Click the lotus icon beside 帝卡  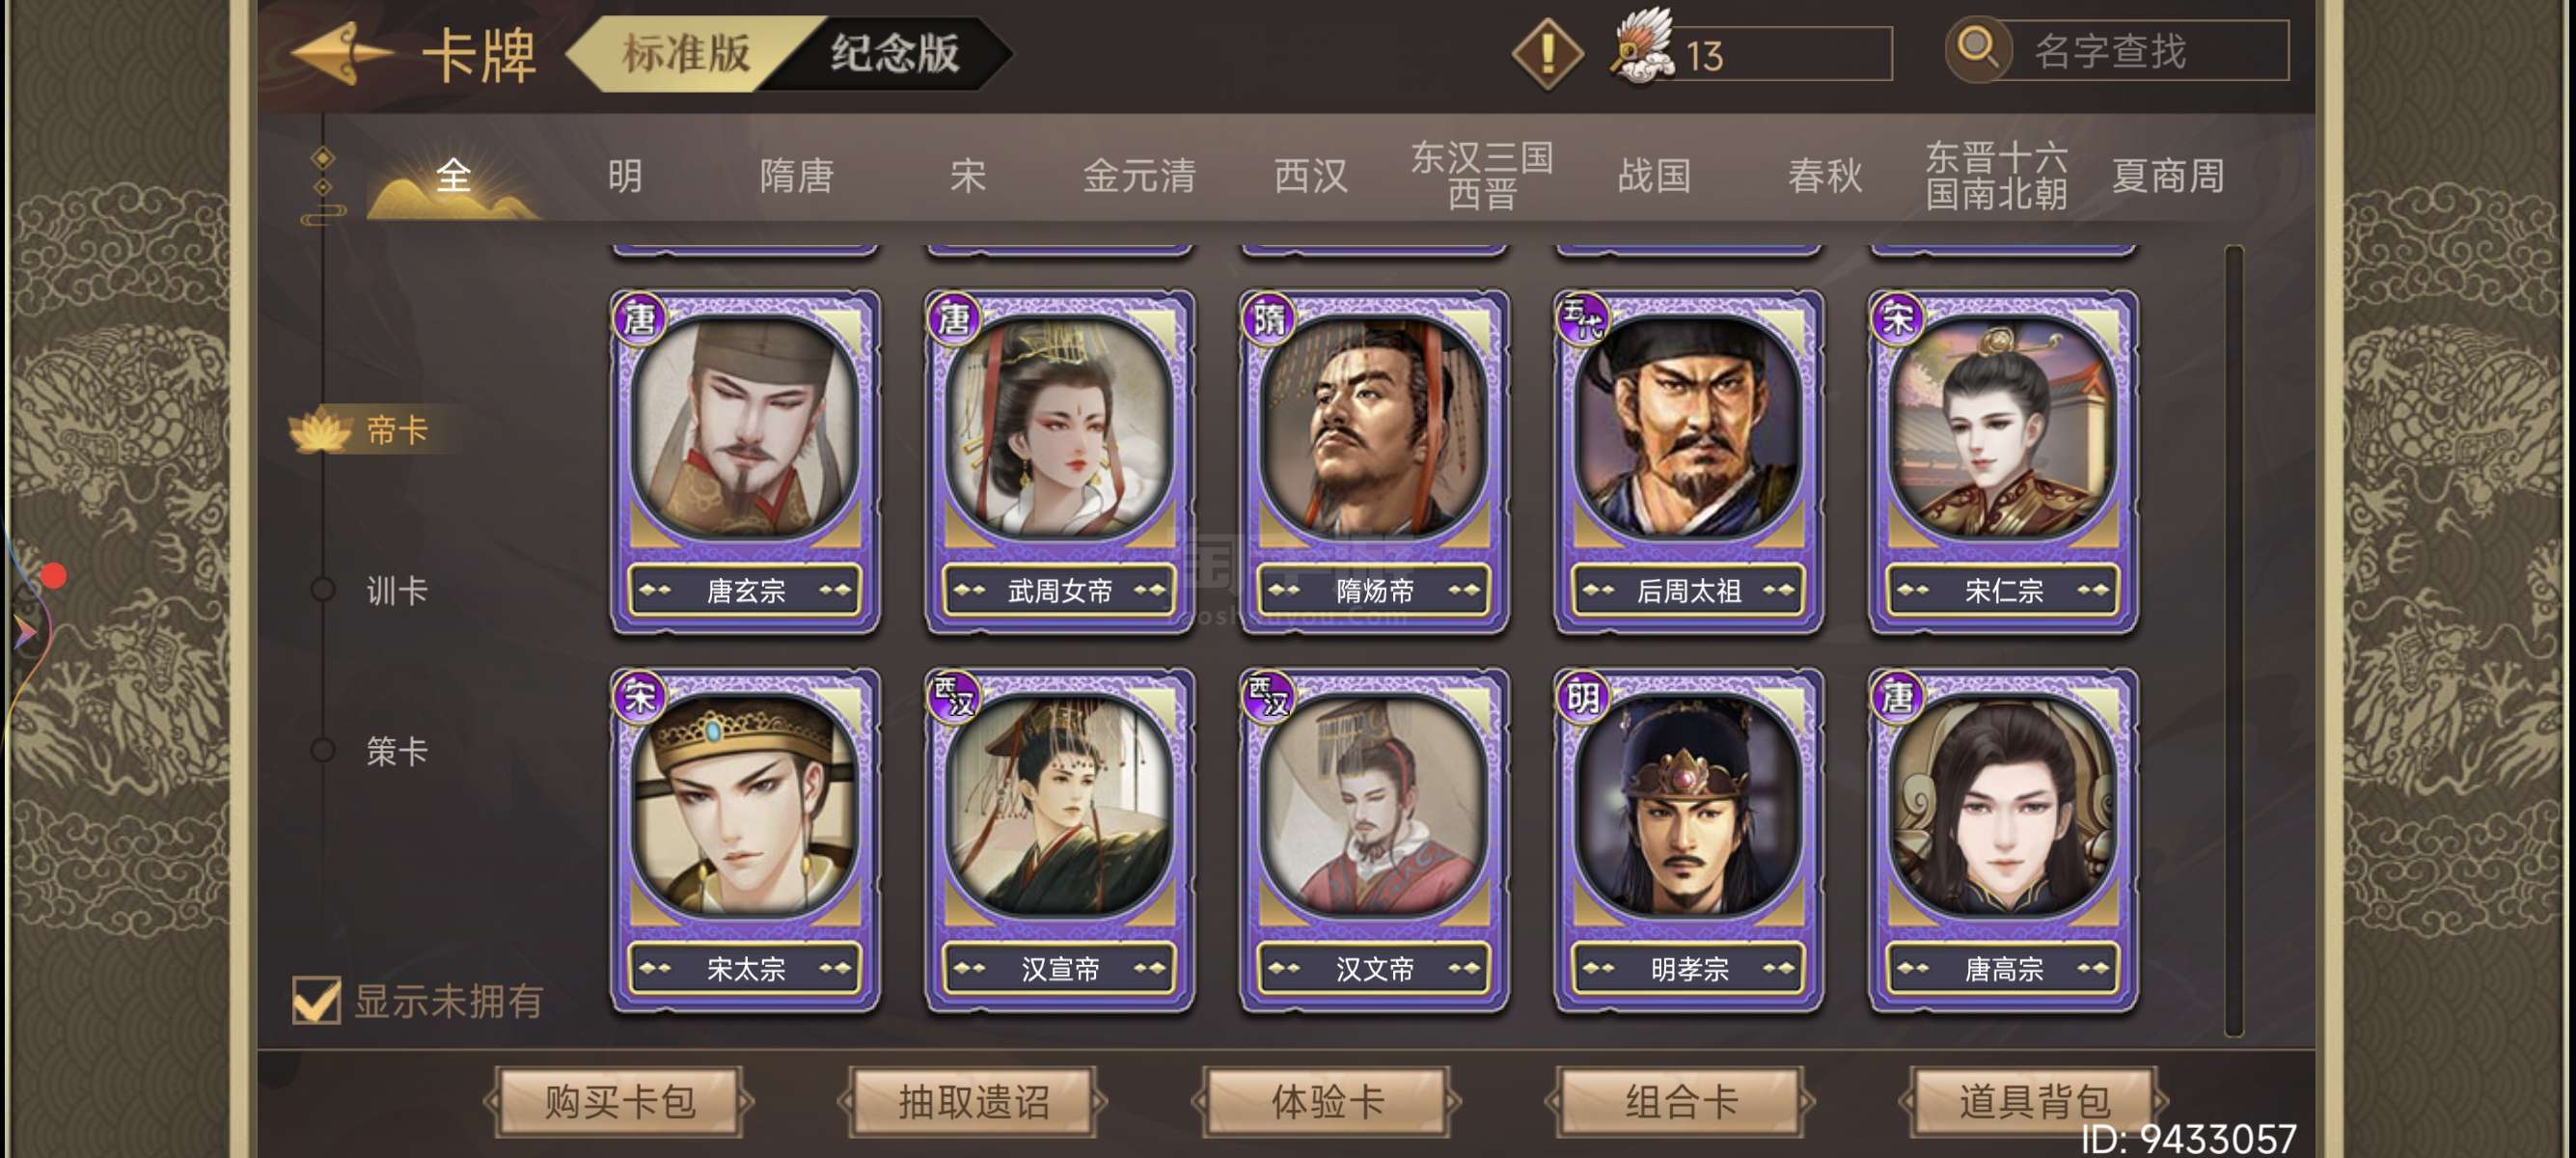(x=320, y=431)
